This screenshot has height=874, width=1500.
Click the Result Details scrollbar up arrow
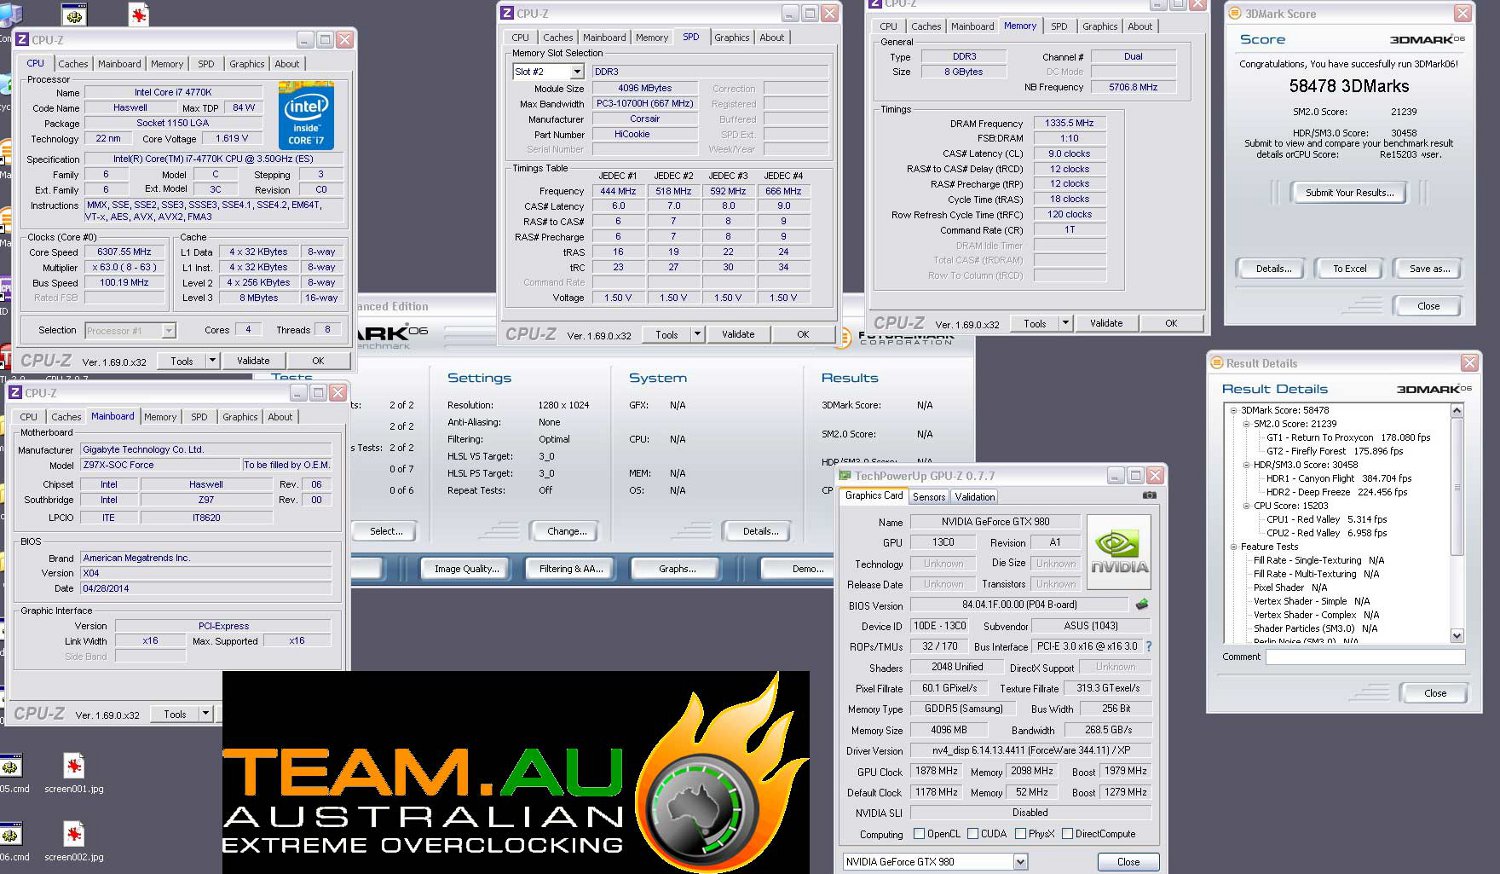[x=1456, y=411]
